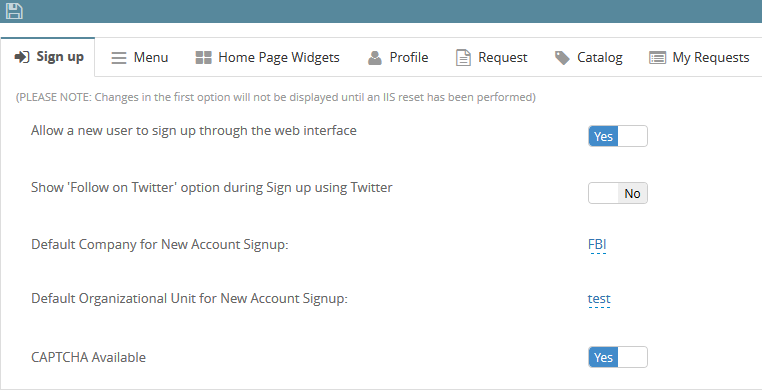Click the Sign up arrow icon

(22, 57)
